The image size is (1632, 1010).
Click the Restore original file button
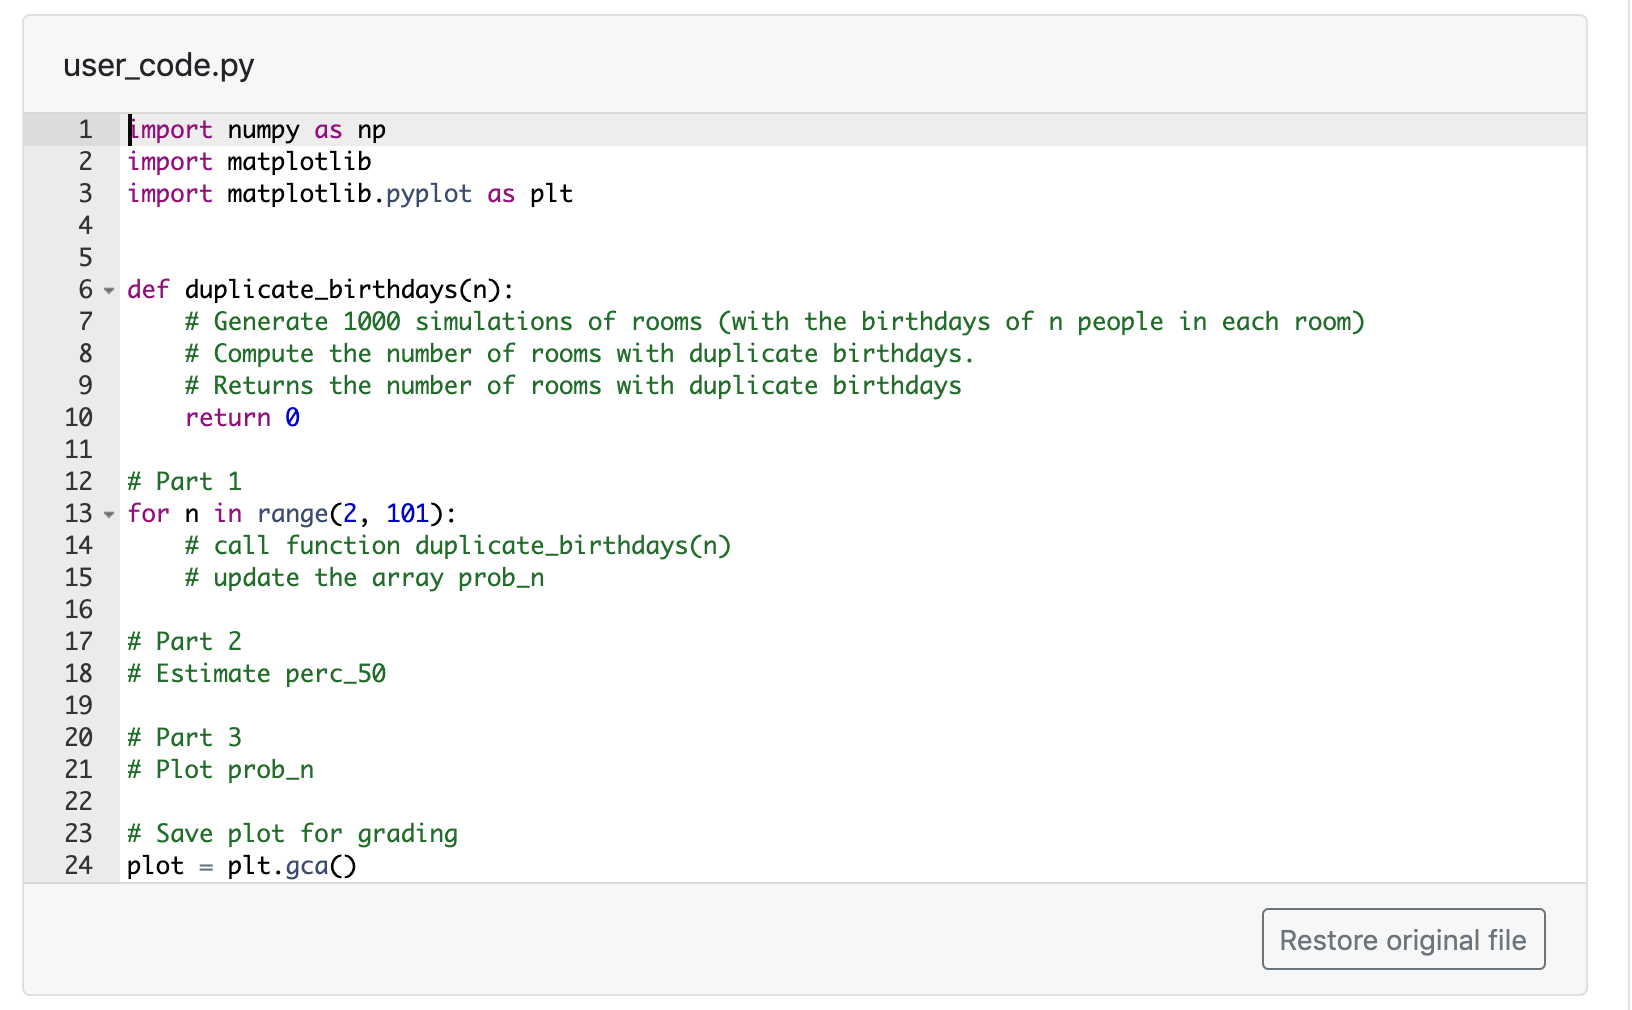(1403, 939)
